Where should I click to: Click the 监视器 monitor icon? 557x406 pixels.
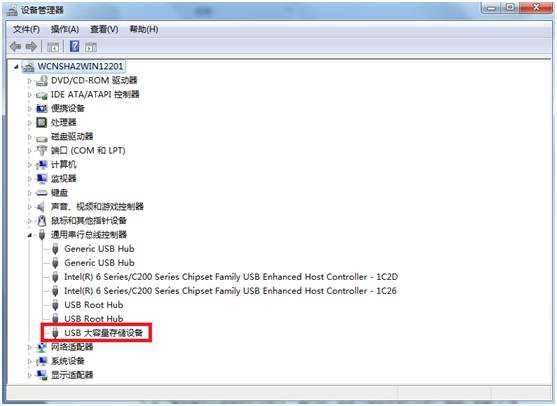tap(42, 179)
